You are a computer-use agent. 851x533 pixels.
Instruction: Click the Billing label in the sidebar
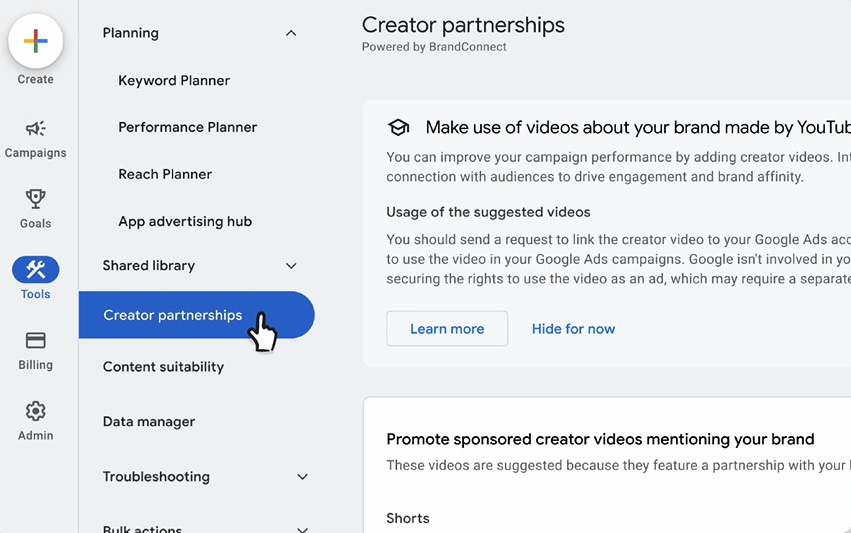pyautogui.click(x=35, y=365)
